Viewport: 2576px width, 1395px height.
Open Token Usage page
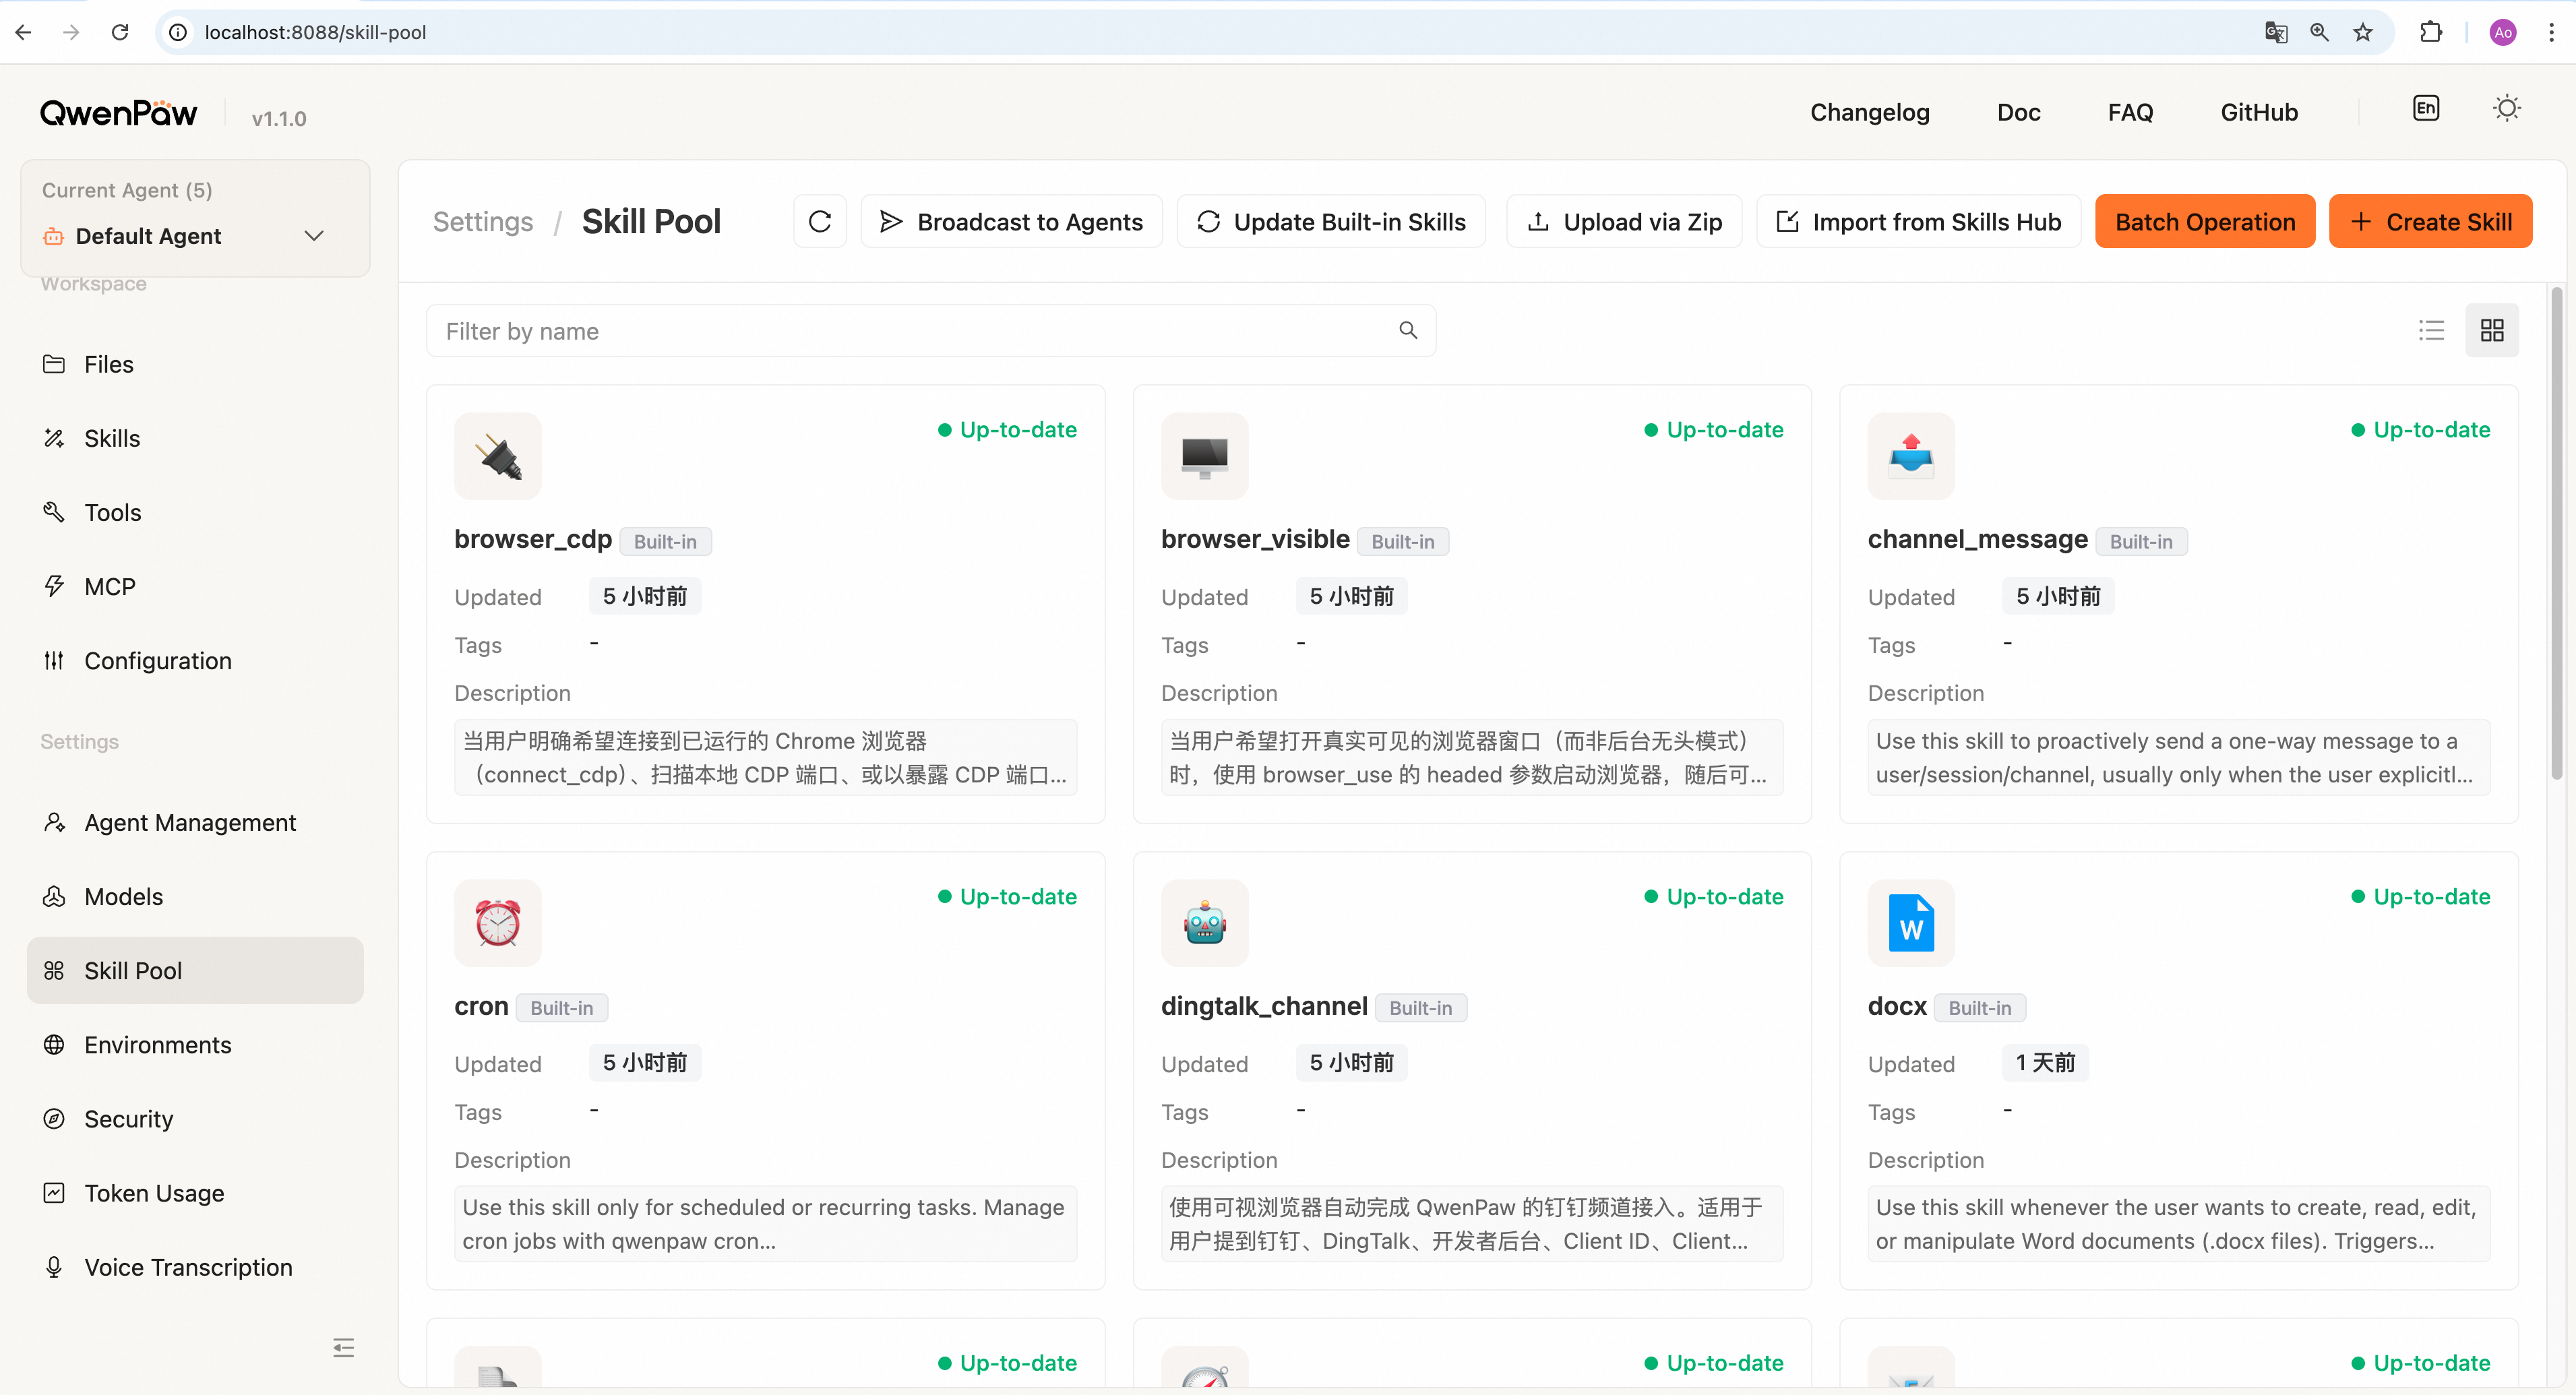pyautogui.click(x=195, y=1192)
